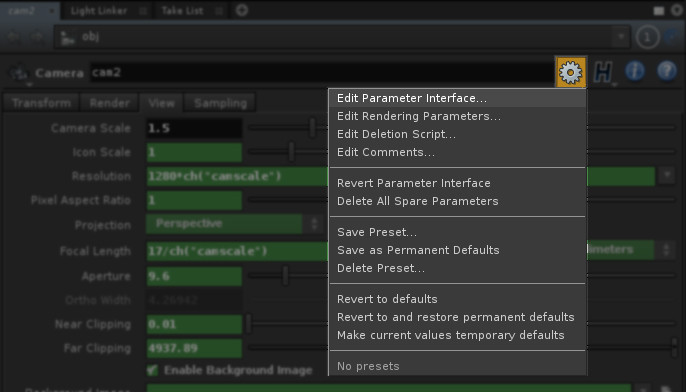The image size is (686, 392).
Task: Choose Save as Permanent Defaults
Action: 457,250
